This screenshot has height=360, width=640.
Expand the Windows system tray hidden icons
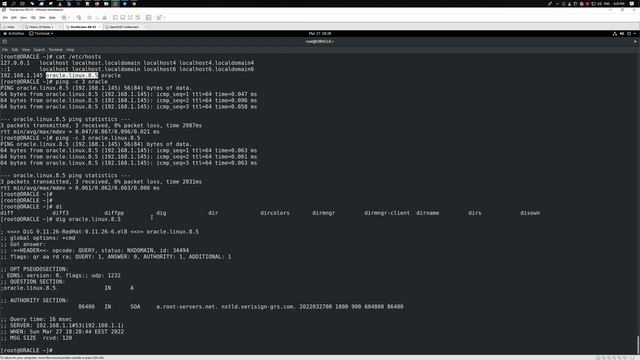pos(558,4)
